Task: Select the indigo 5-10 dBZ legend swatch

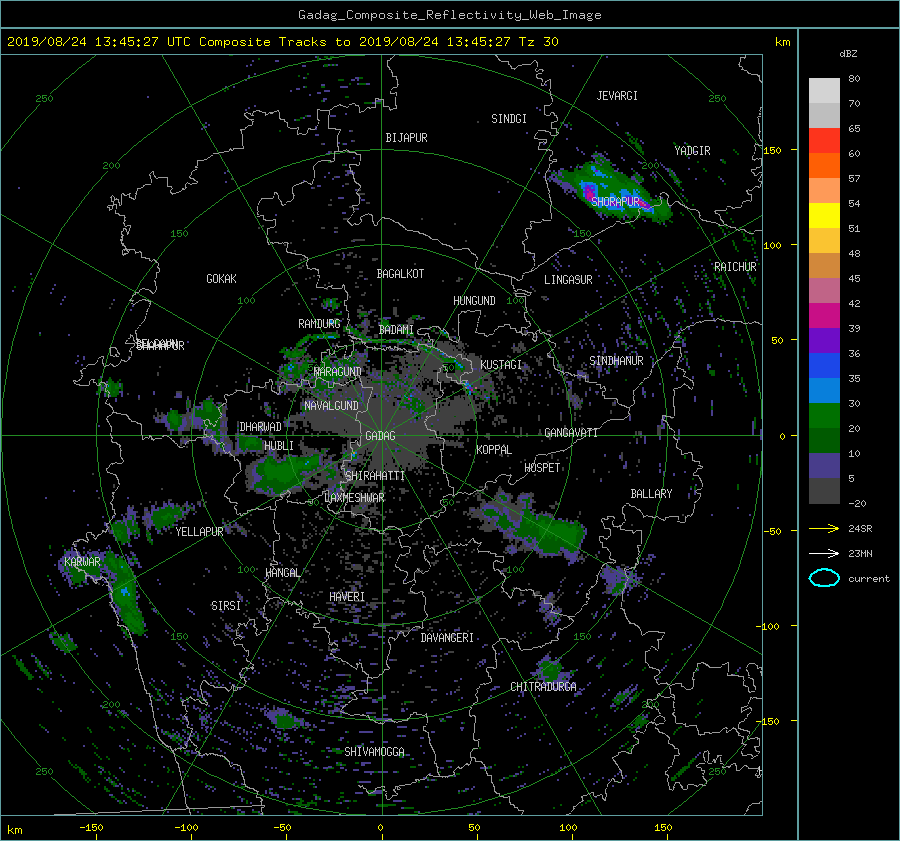Action: tap(824, 466)
